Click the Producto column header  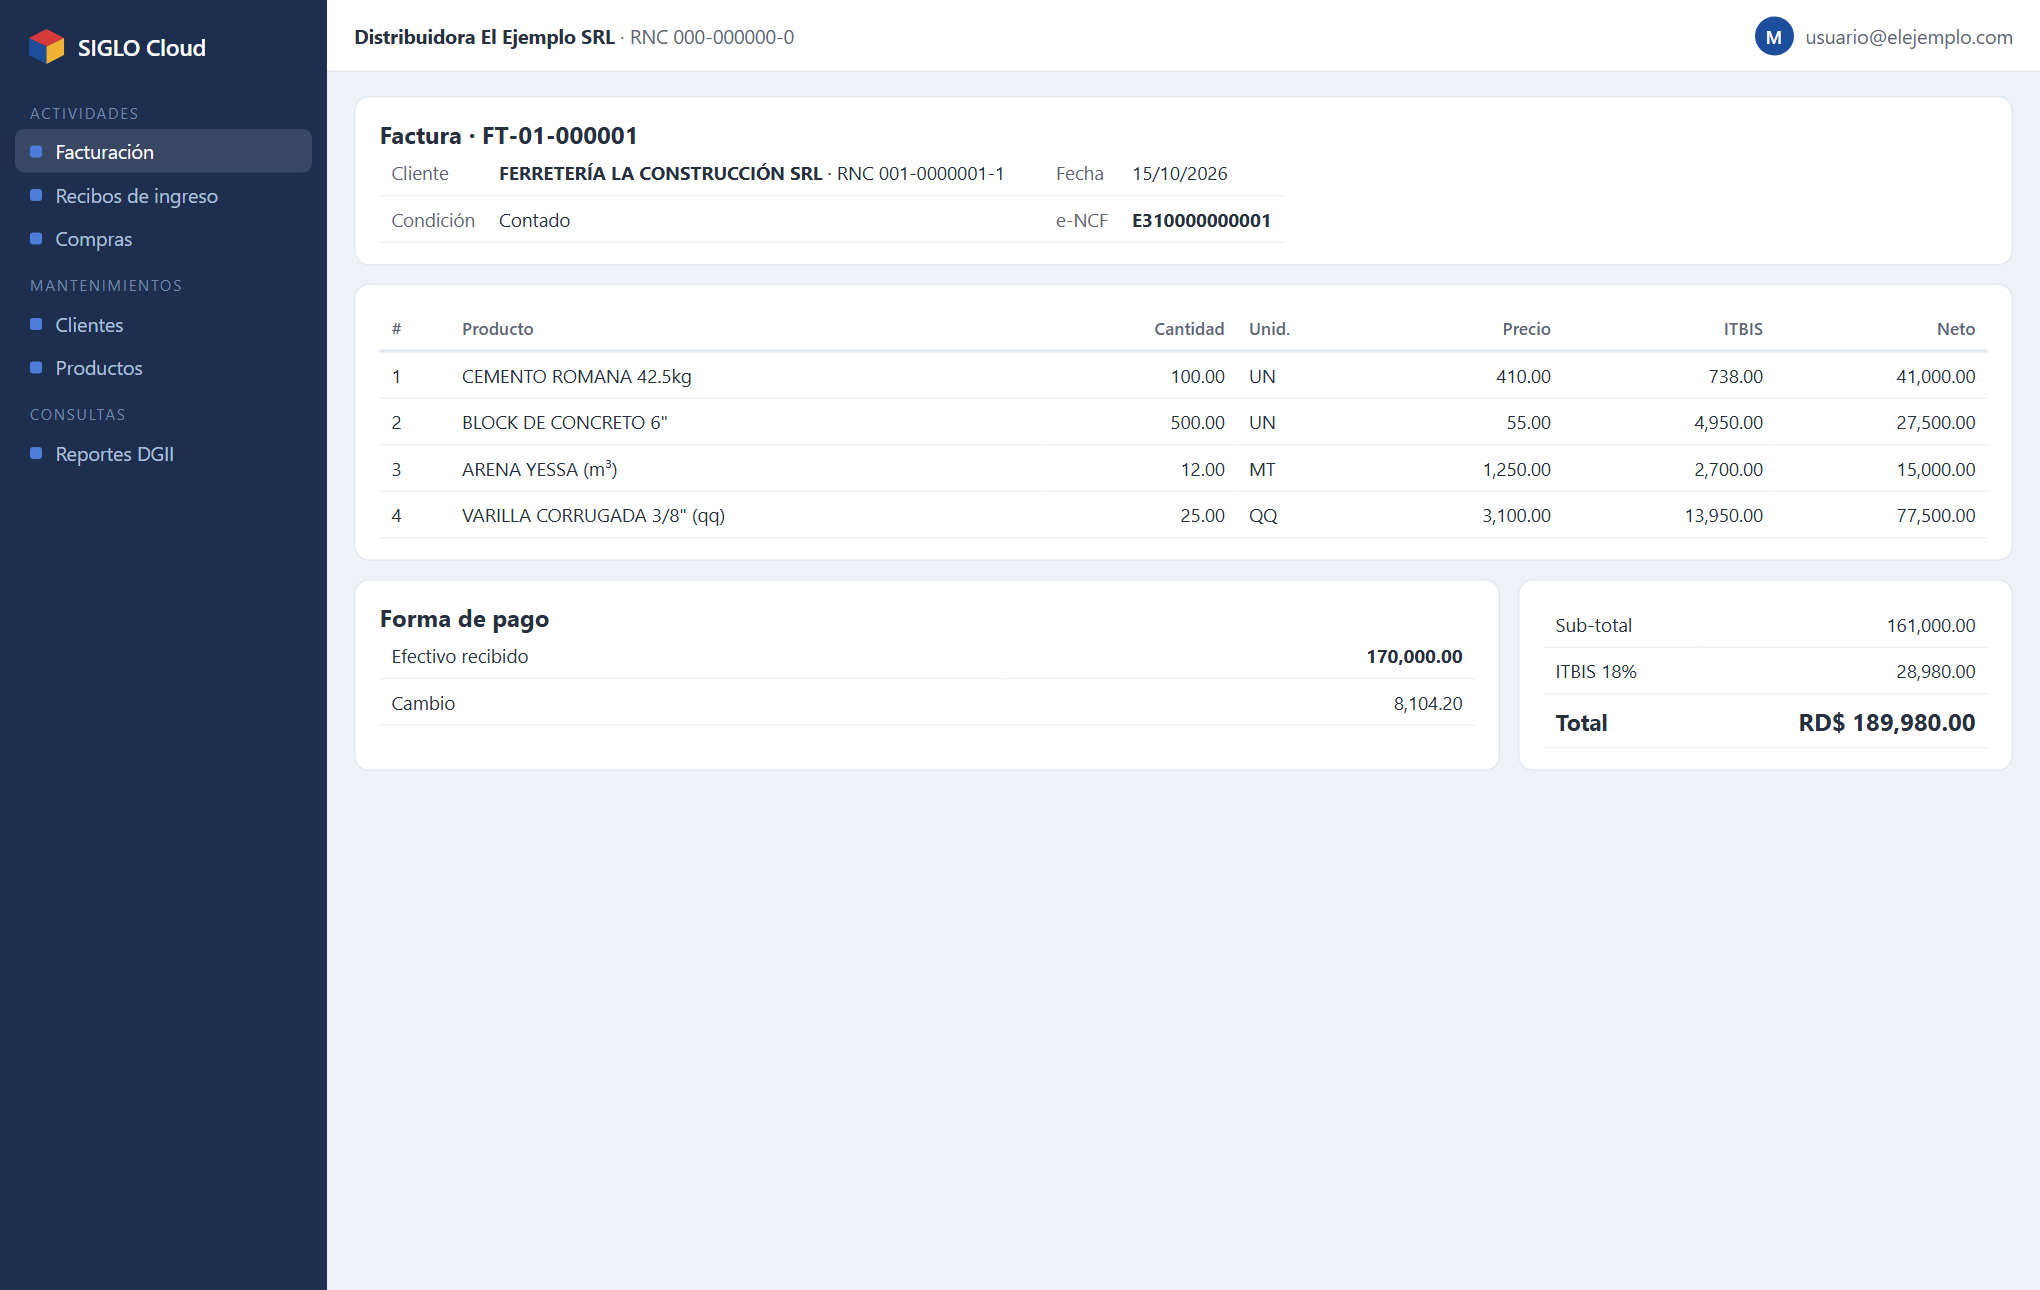click(x=497, y=329)
